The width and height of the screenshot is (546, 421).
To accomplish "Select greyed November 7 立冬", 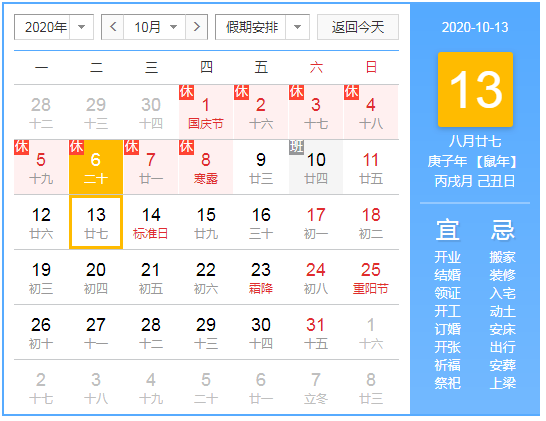I will (x=316, y=388).
